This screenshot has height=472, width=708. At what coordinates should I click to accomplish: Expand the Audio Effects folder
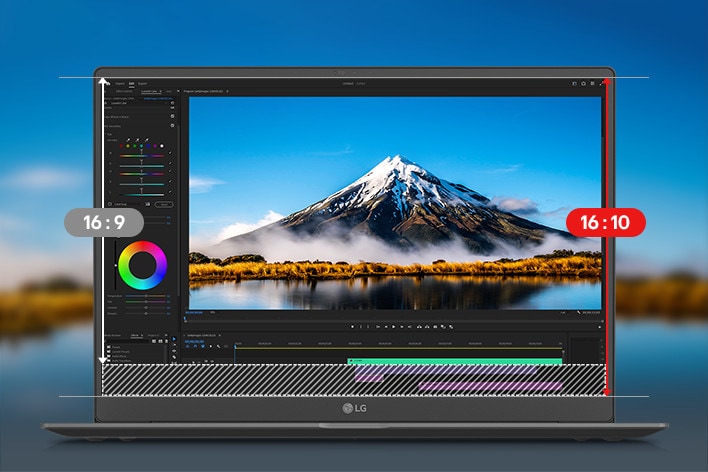coord(118,356)
